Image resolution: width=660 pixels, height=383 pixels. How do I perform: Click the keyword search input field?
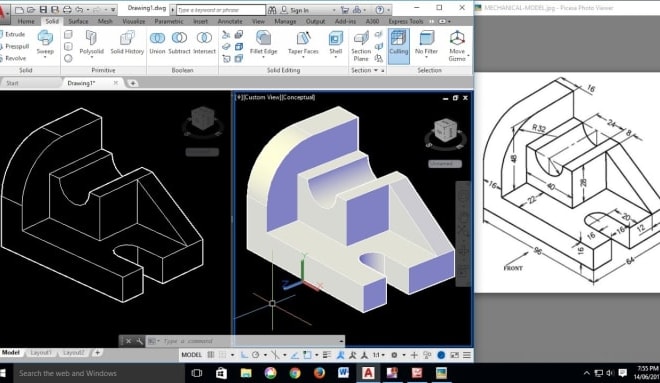point(221,10)
